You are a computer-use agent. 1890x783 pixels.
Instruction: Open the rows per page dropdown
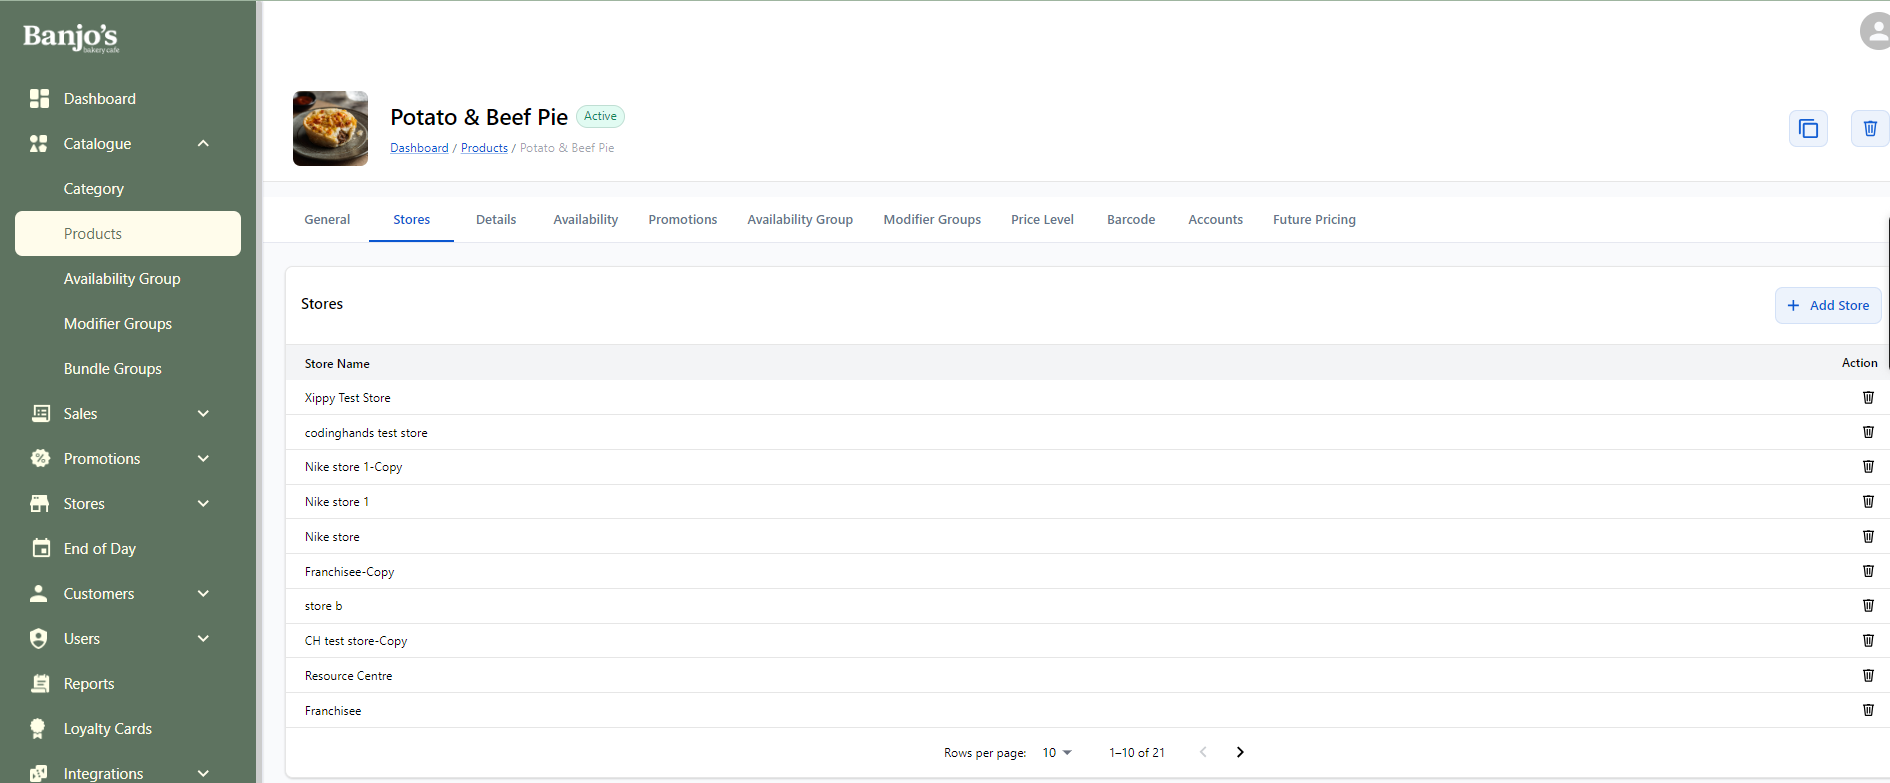pyautogui.click(x=1057, y=753)
